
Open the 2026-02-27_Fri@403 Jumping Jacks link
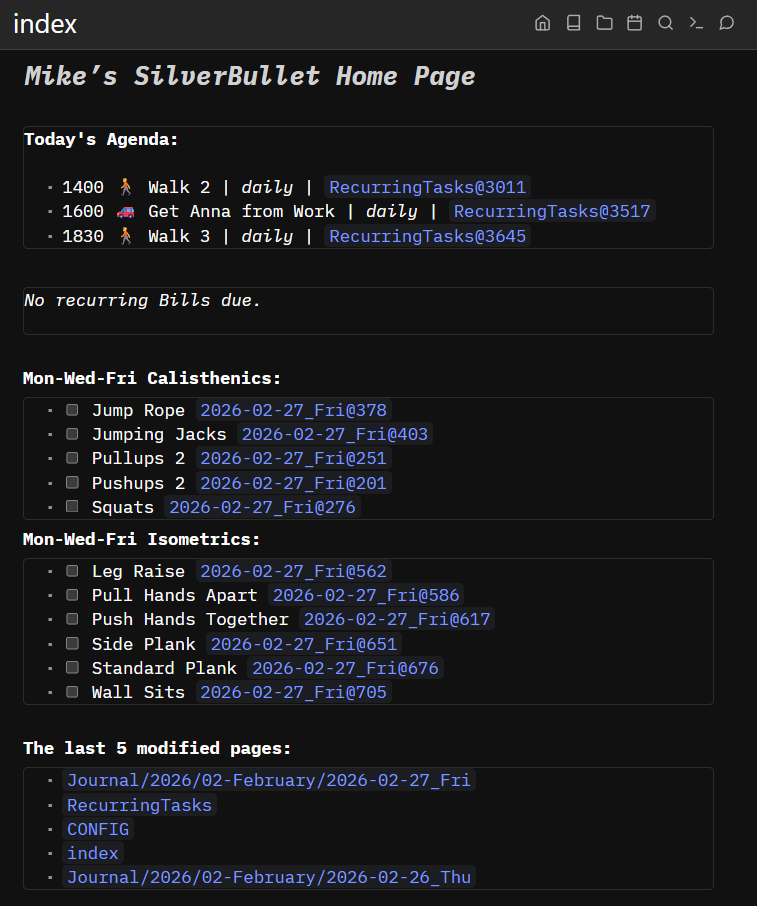pos(335,434)
